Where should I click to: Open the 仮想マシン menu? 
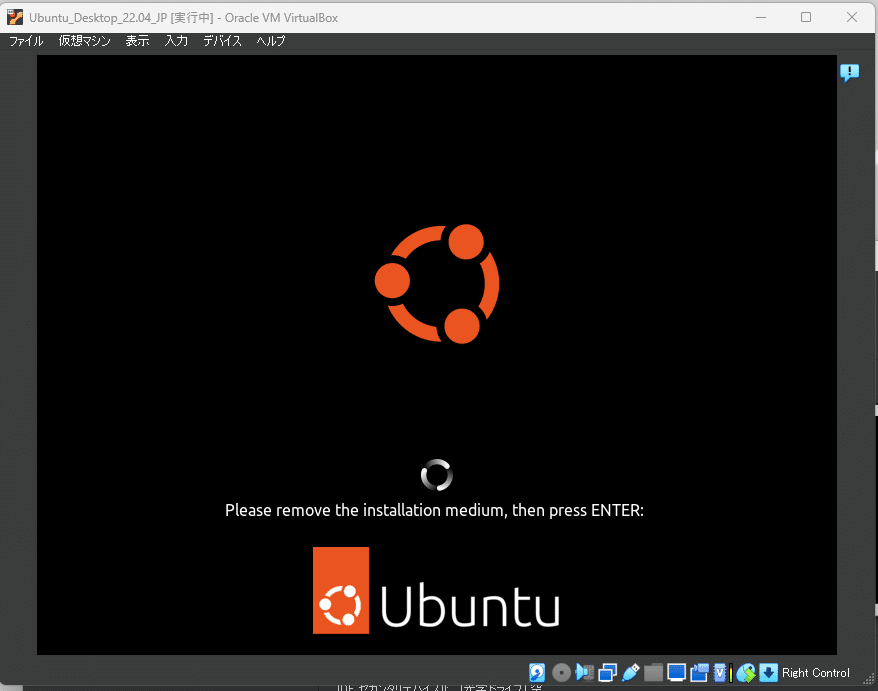pyautogui.click(x=83, y=41)
